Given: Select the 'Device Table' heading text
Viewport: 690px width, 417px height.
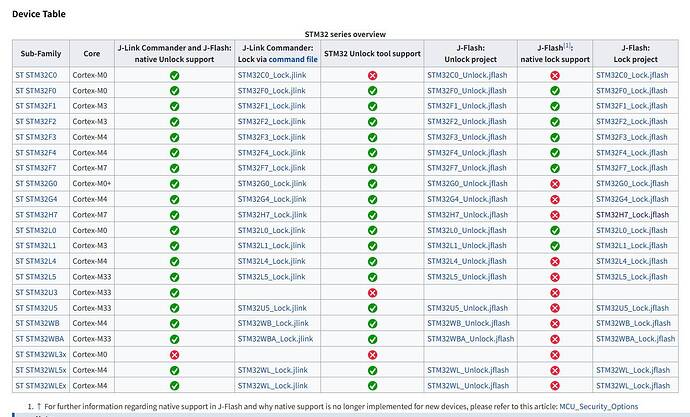Looking at the screenshot, I should point(39,14).
